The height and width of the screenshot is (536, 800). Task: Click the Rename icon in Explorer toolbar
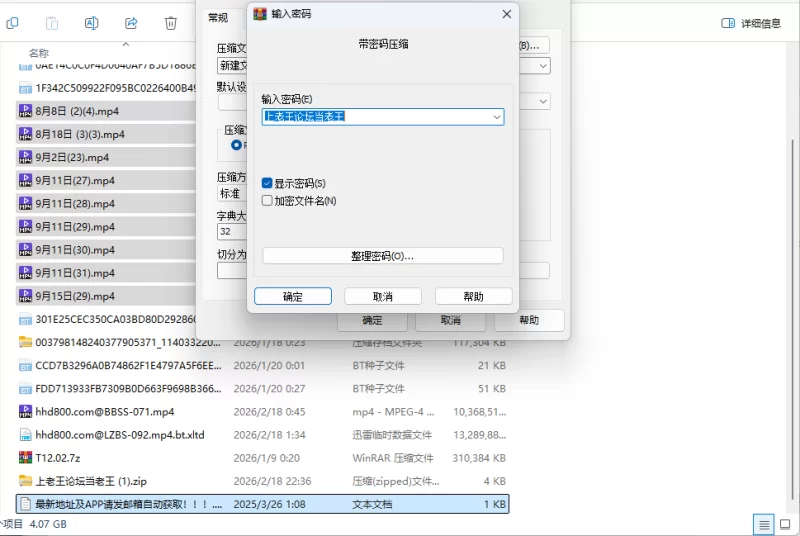tap(91, 22)
